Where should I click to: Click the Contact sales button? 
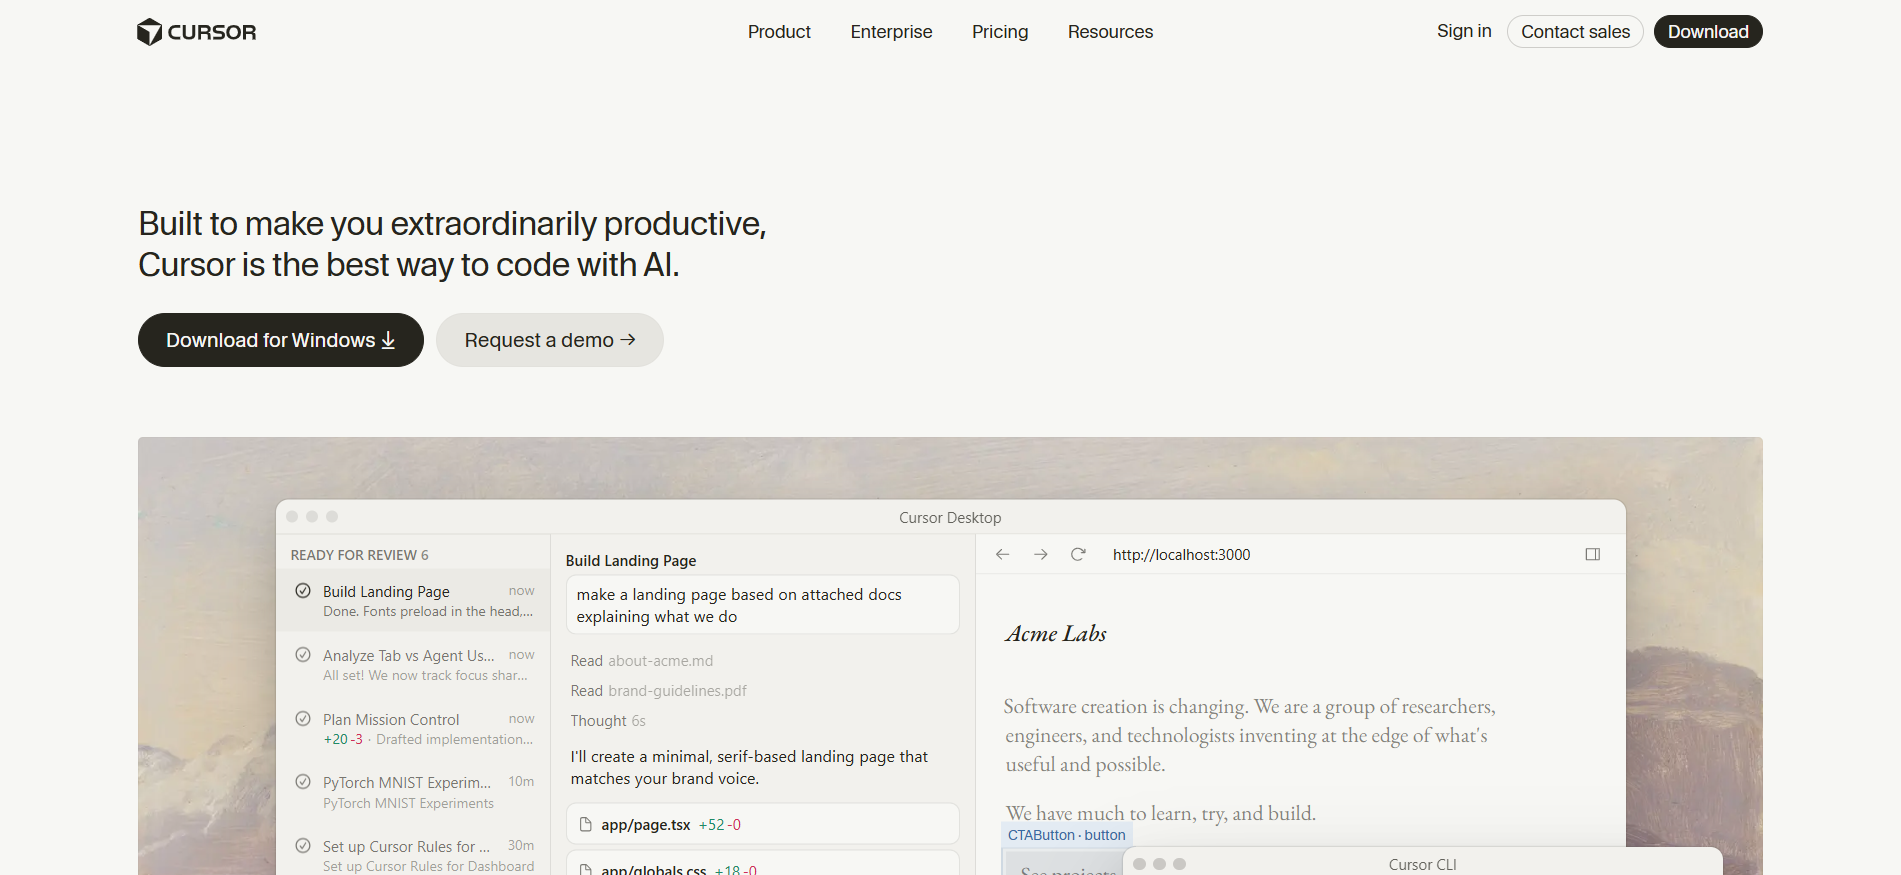click(1575, 32)
